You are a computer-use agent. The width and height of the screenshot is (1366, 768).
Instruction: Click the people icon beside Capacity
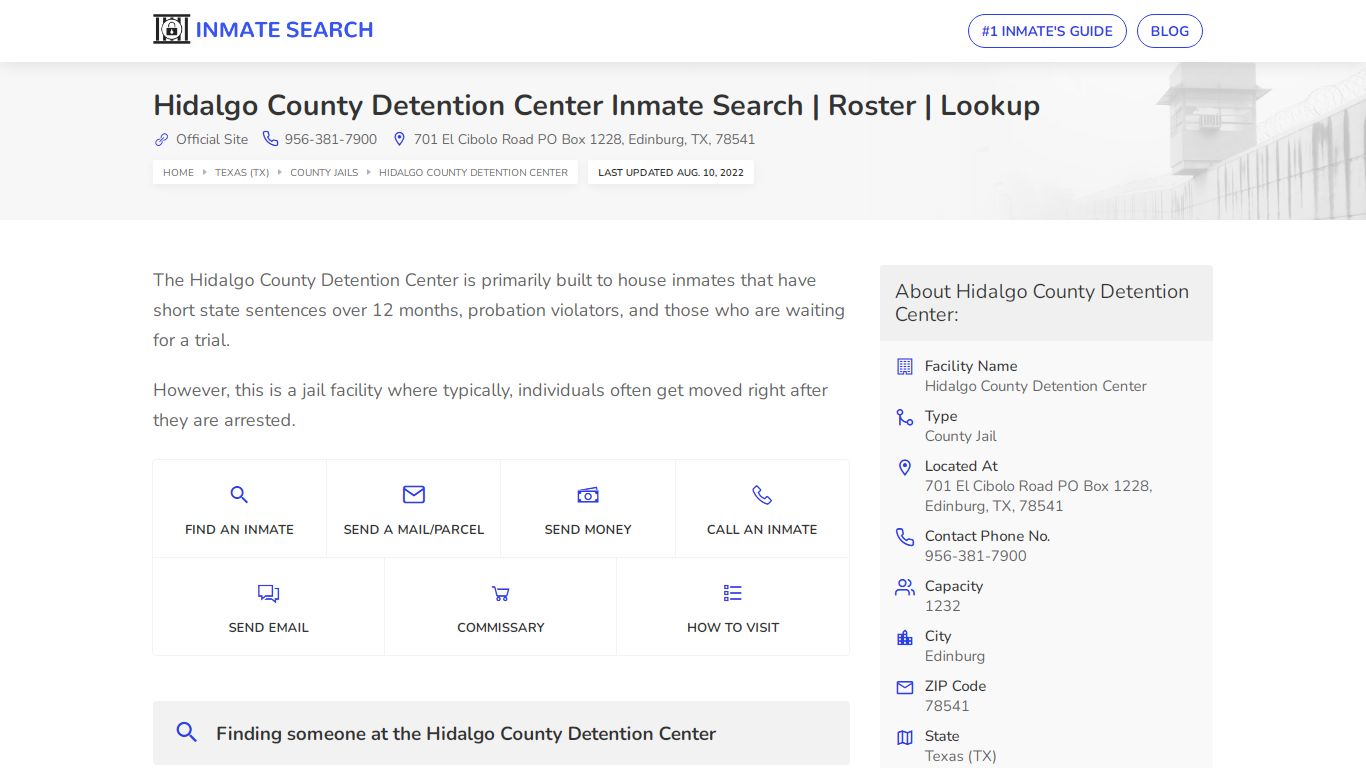pos(905,587)
